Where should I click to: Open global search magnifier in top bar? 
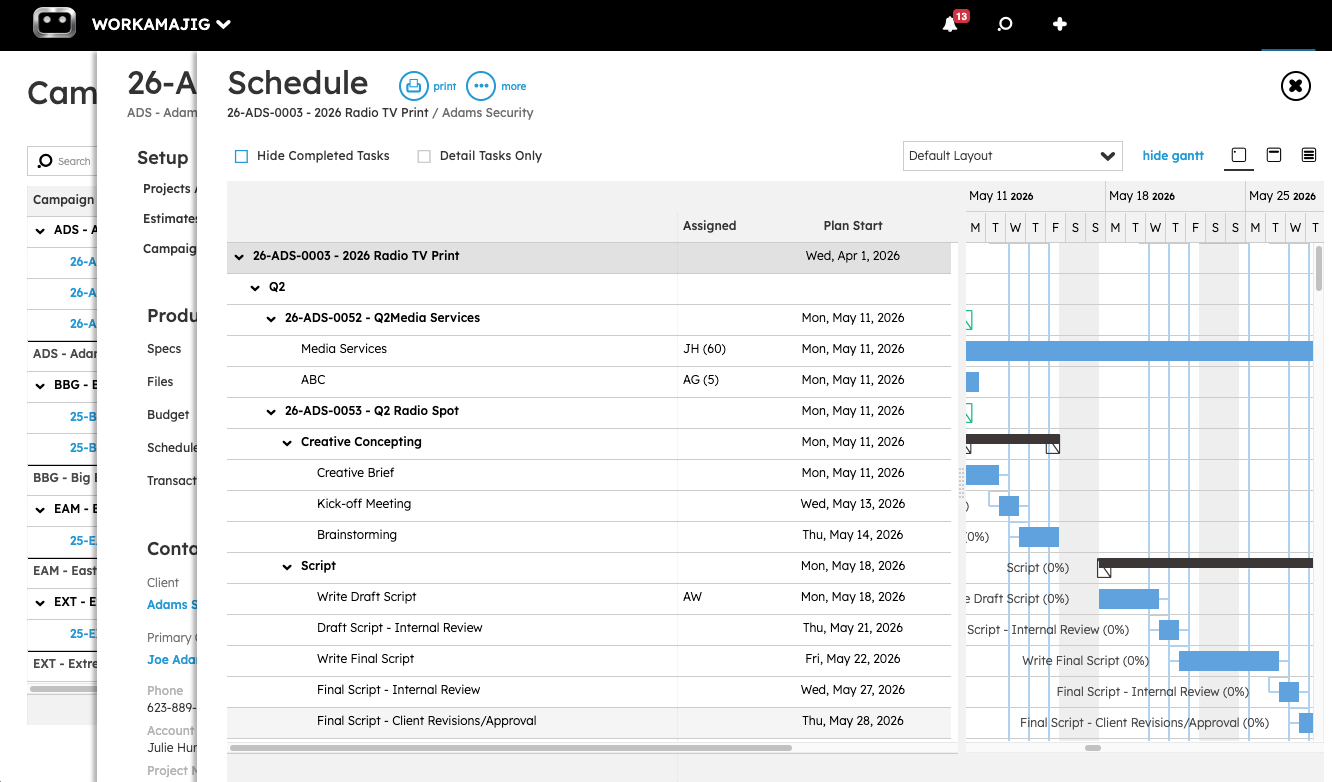coord(1005,24)
